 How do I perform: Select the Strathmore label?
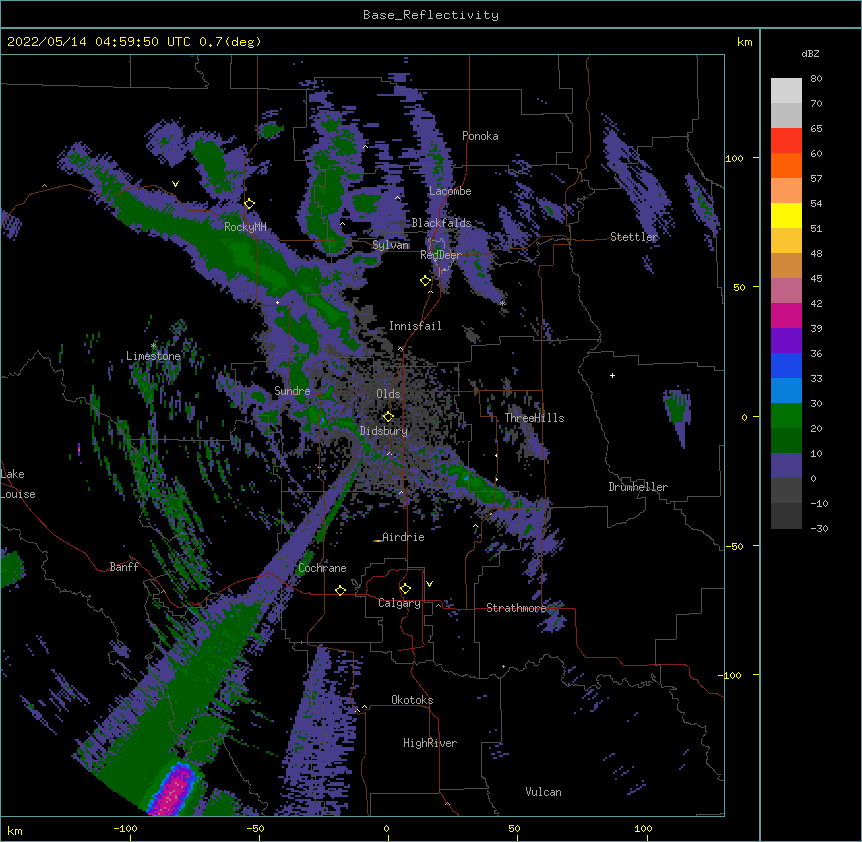point(516,608)
